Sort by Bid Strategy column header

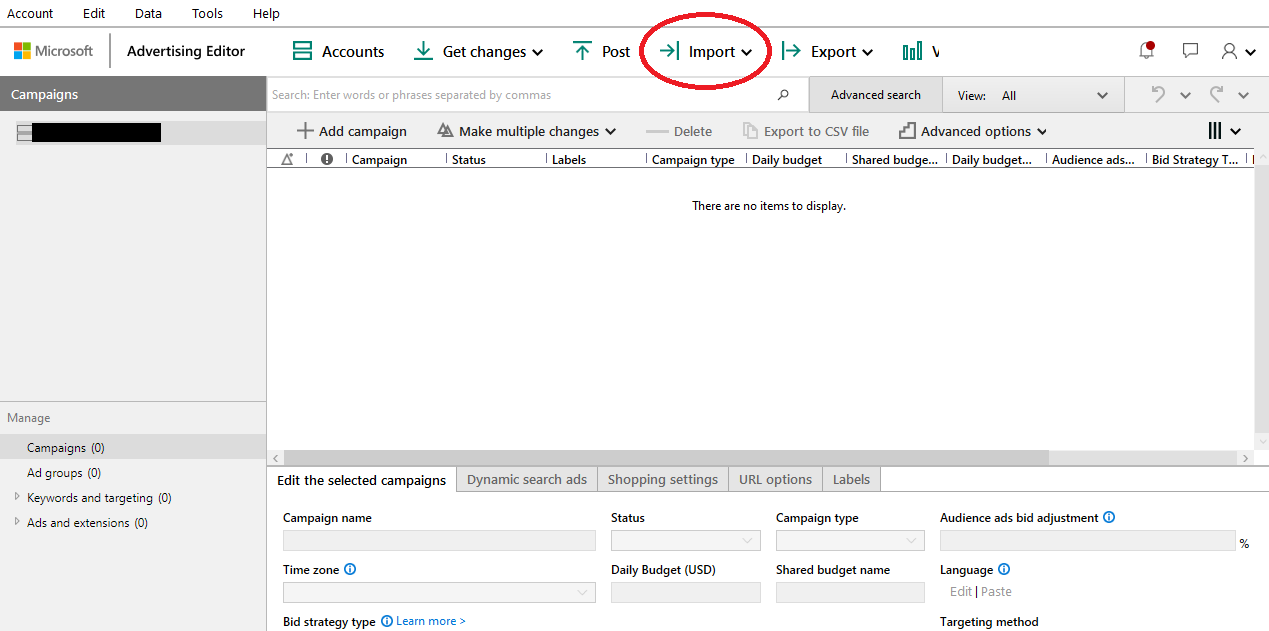point(1195,160)
